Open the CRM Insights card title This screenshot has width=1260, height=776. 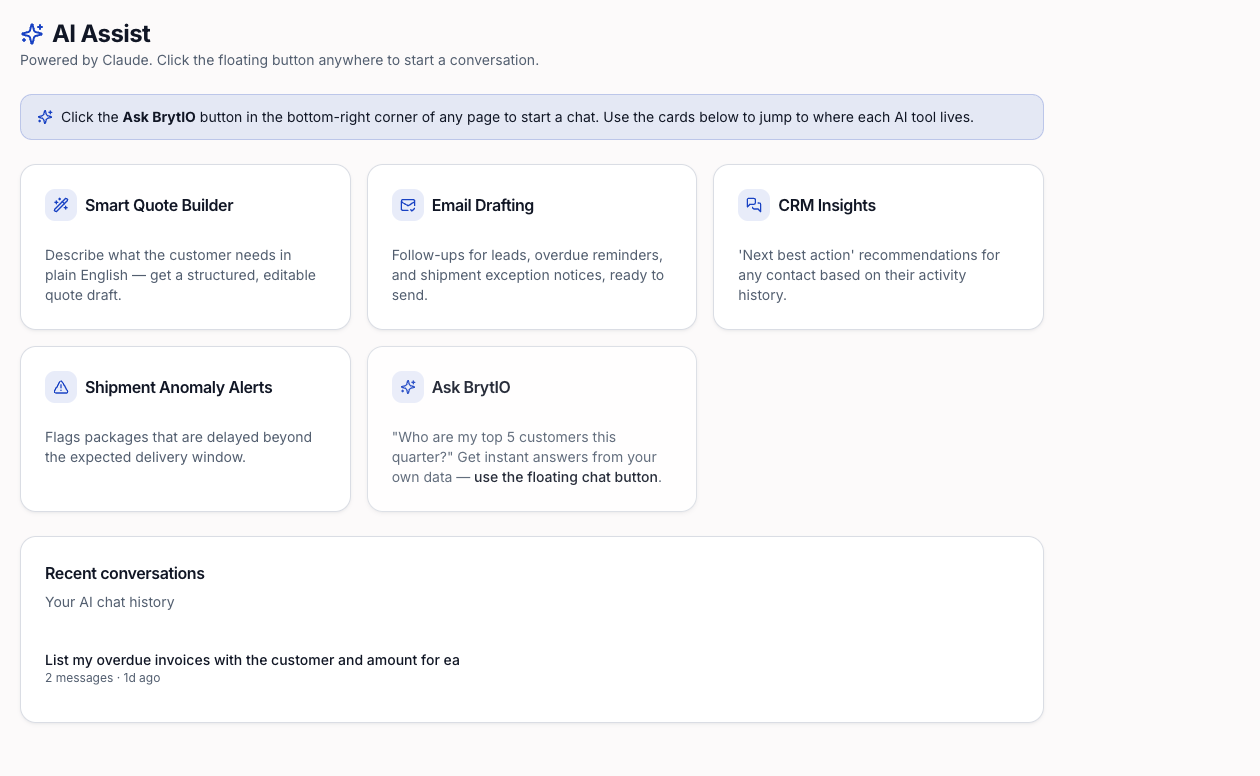(x=827, y=205)
